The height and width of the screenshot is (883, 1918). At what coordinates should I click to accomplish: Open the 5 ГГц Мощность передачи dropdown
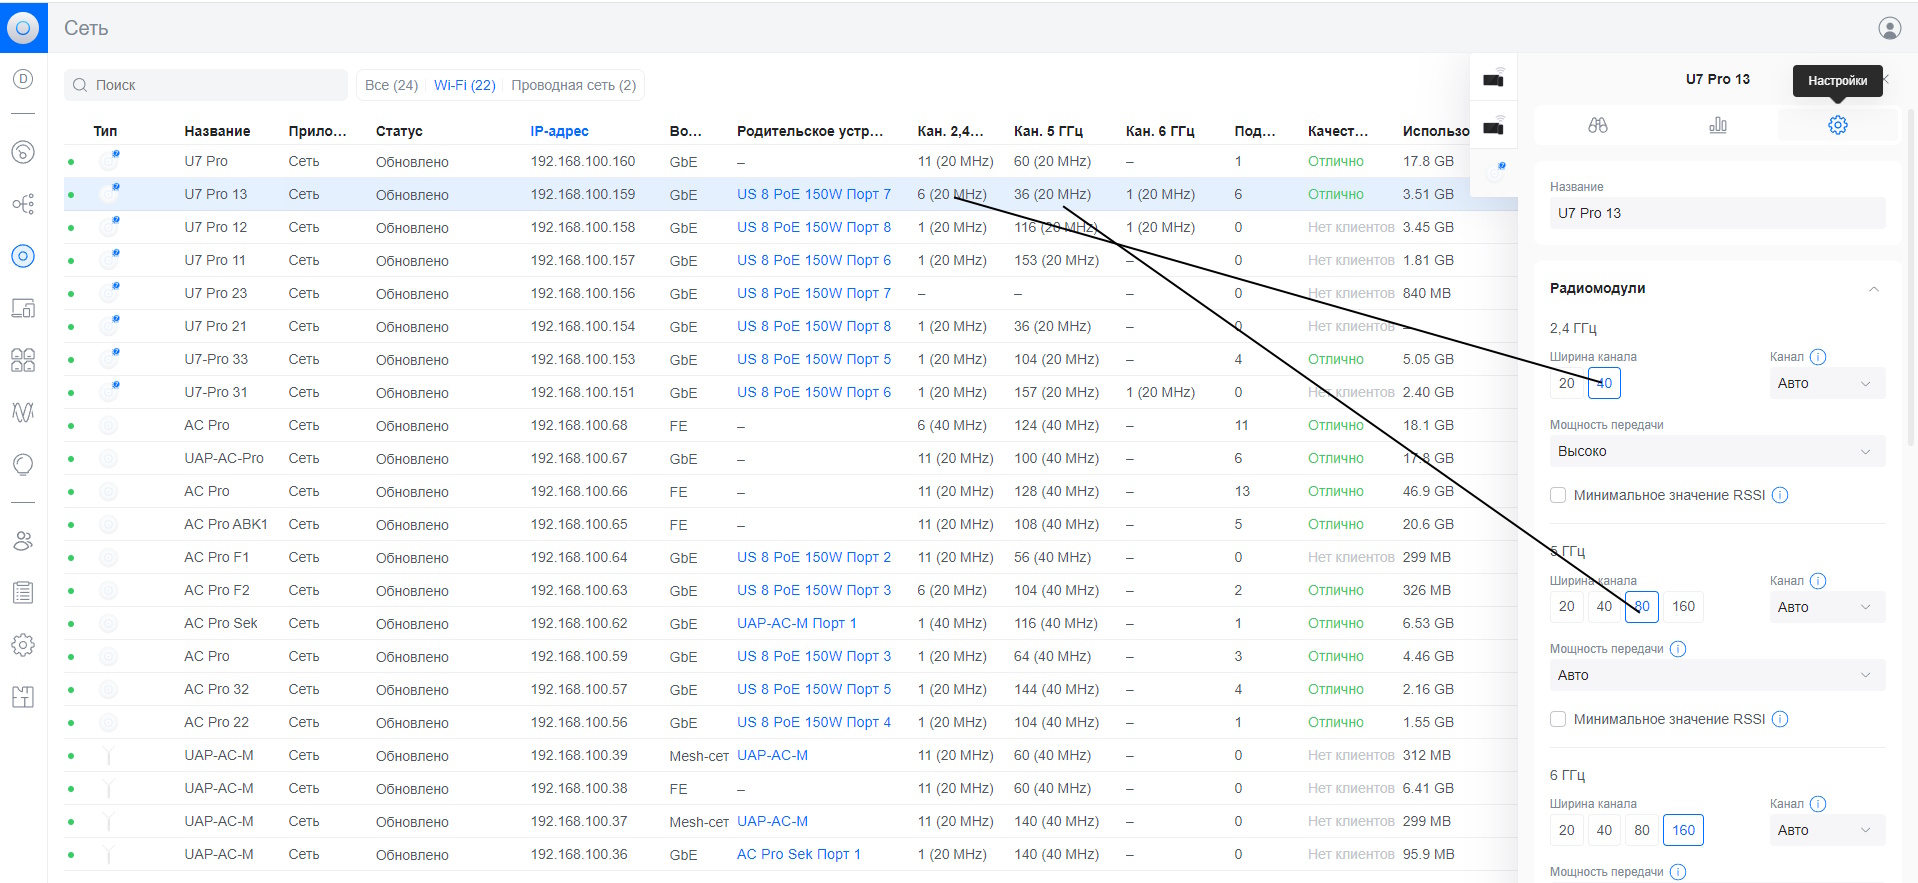click(1717, 675)
